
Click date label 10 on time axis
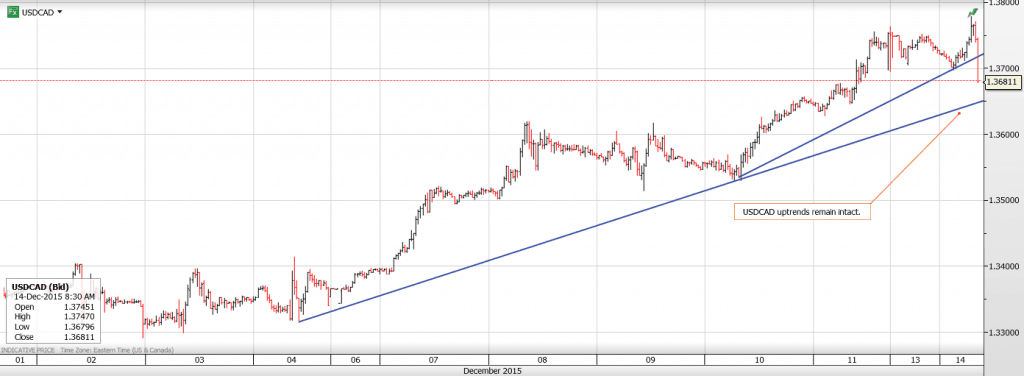(759, 360)
